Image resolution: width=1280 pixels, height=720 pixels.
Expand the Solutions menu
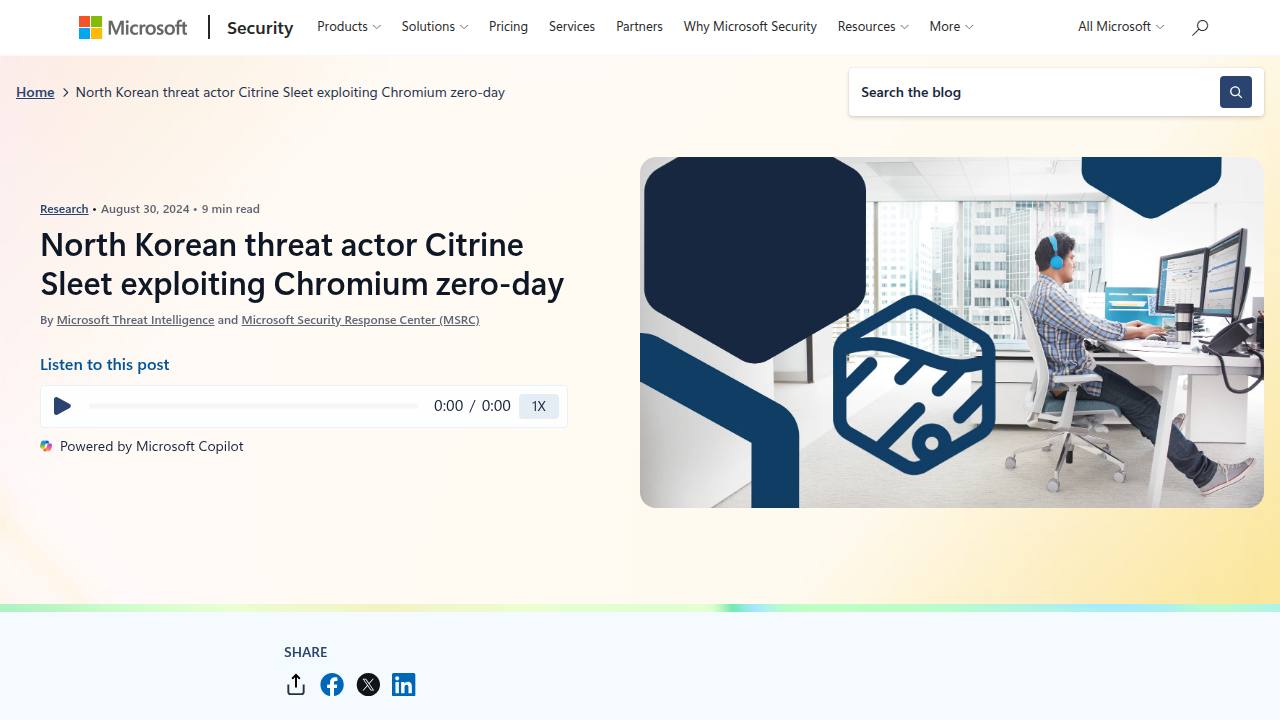coord(435,27)
